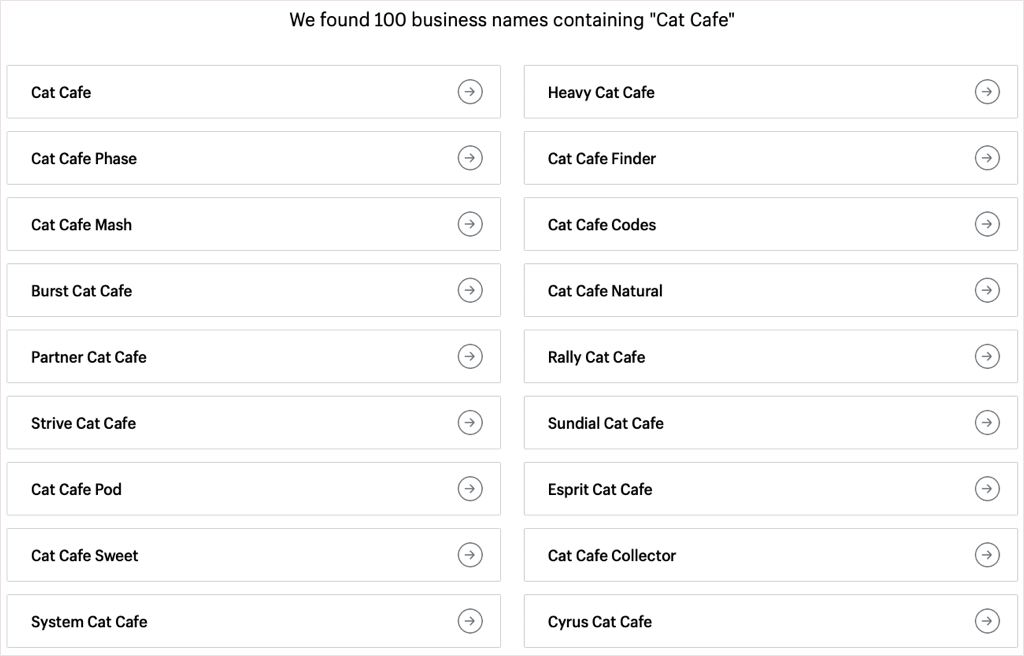Open the Cat Cafe Collector name card
This screenshot has width=1024, height=656.
coord(612,555)
